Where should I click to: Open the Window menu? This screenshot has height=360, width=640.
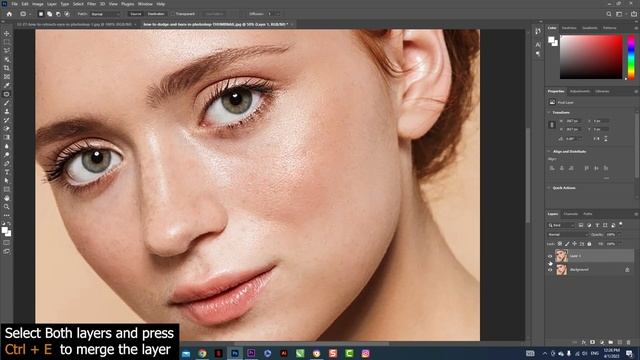[145, 4]
